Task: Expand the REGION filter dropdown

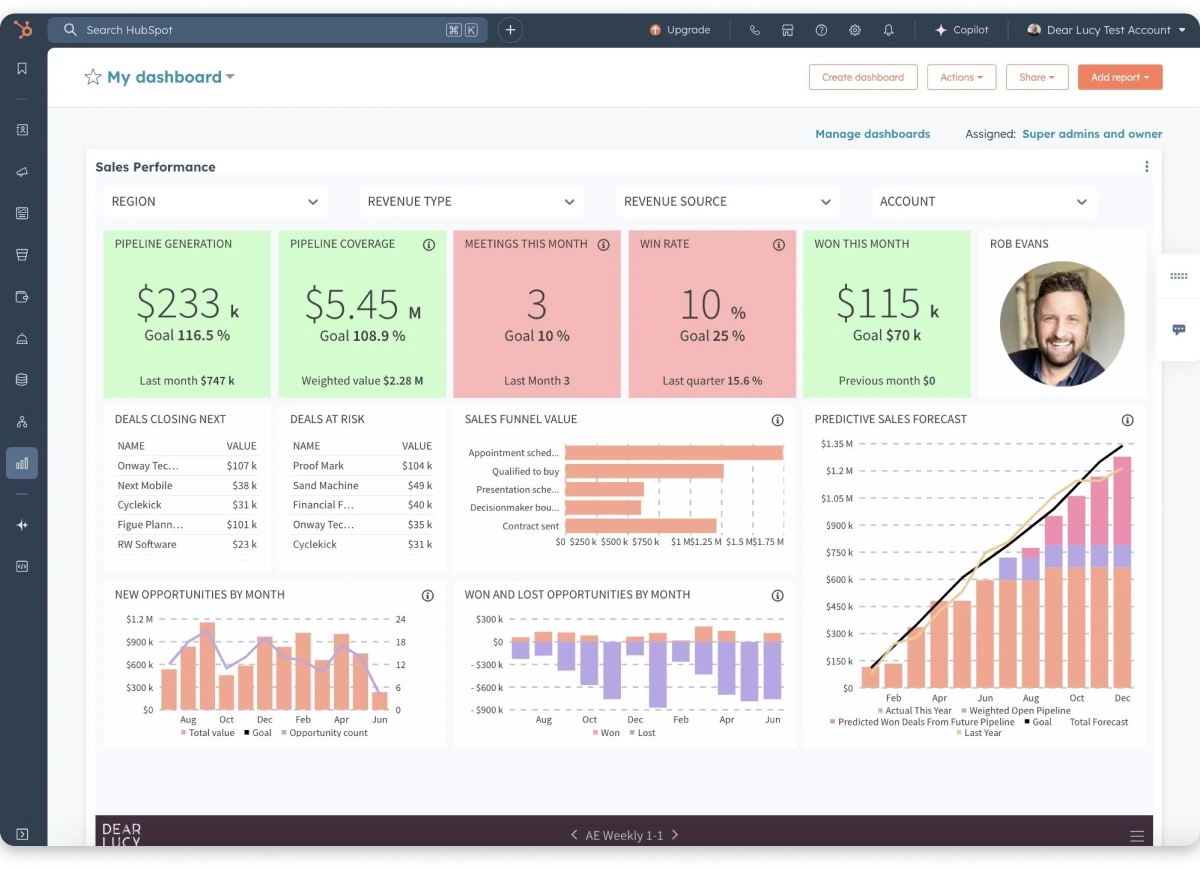Action: click(215, 202)
